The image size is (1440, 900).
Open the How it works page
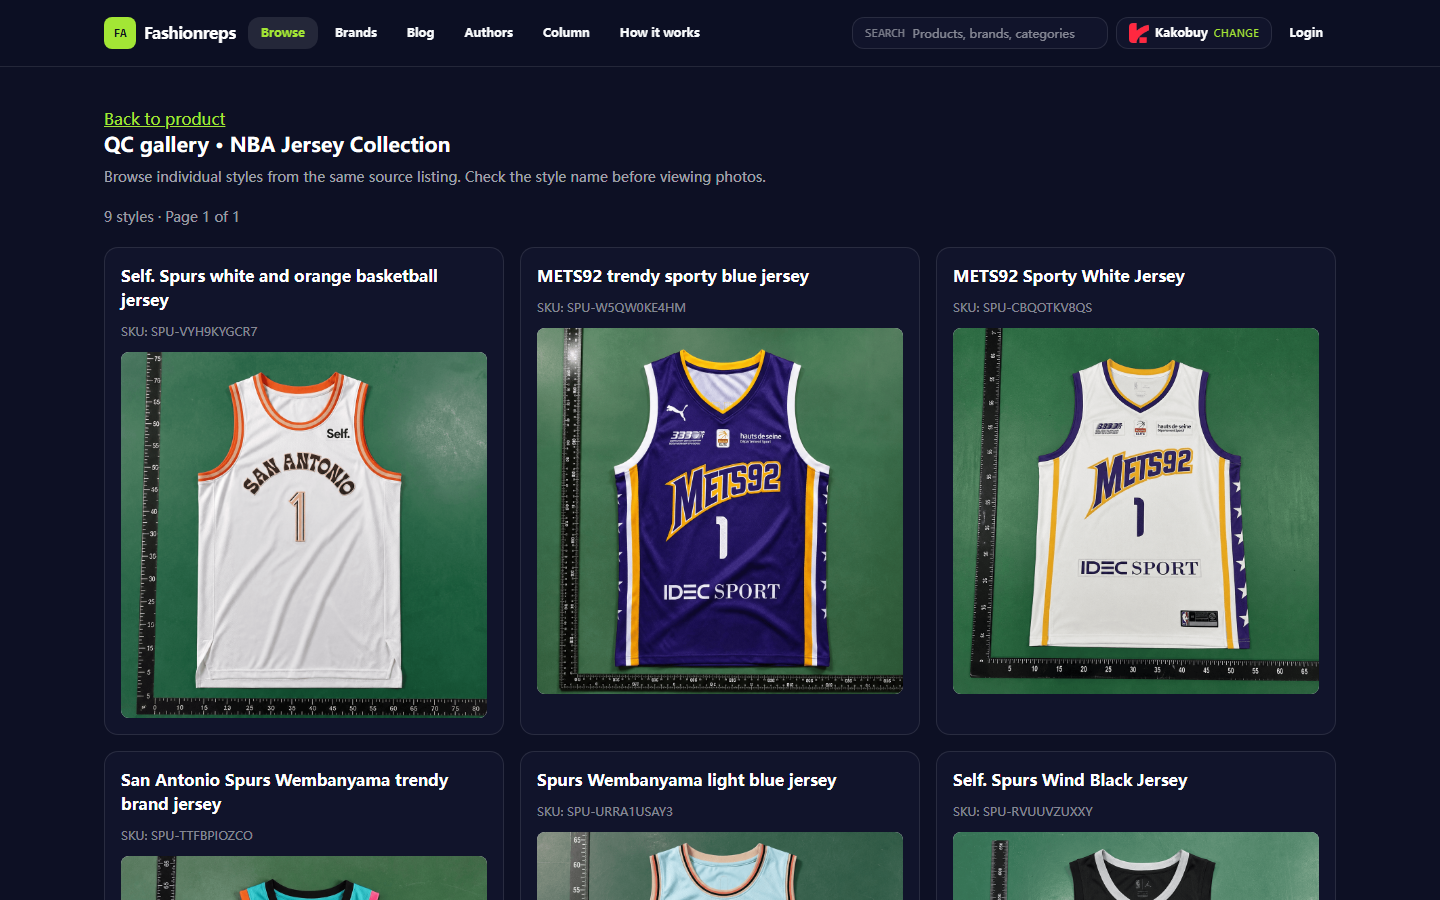point(660,33)
